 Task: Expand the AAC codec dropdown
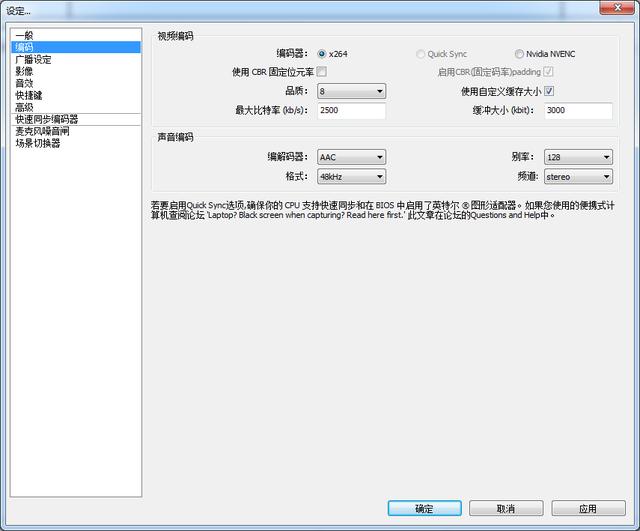351,157
